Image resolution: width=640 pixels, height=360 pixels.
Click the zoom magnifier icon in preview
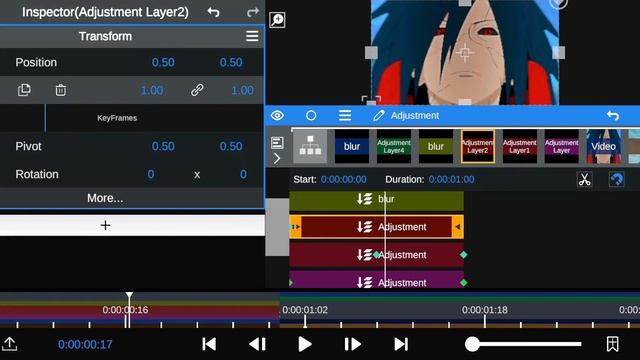click(277, 20)
